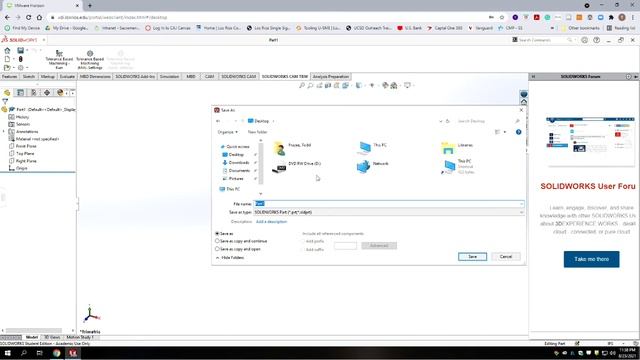Click the New document icon
Viewport: 640px width, 360px height.
click(7, 59)
